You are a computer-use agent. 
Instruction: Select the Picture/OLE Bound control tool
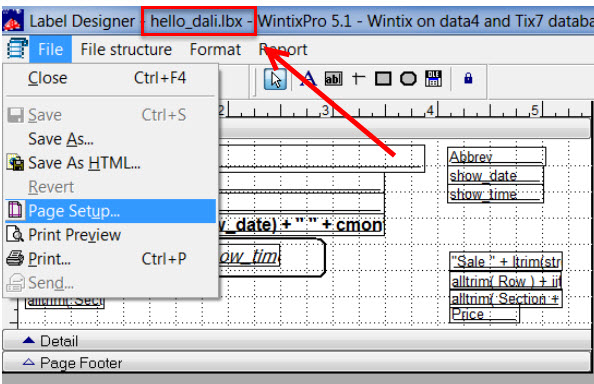tap(433, 78)
